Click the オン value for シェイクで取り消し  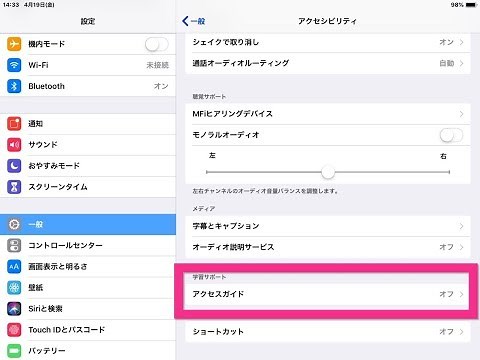(x=447, y=42)
